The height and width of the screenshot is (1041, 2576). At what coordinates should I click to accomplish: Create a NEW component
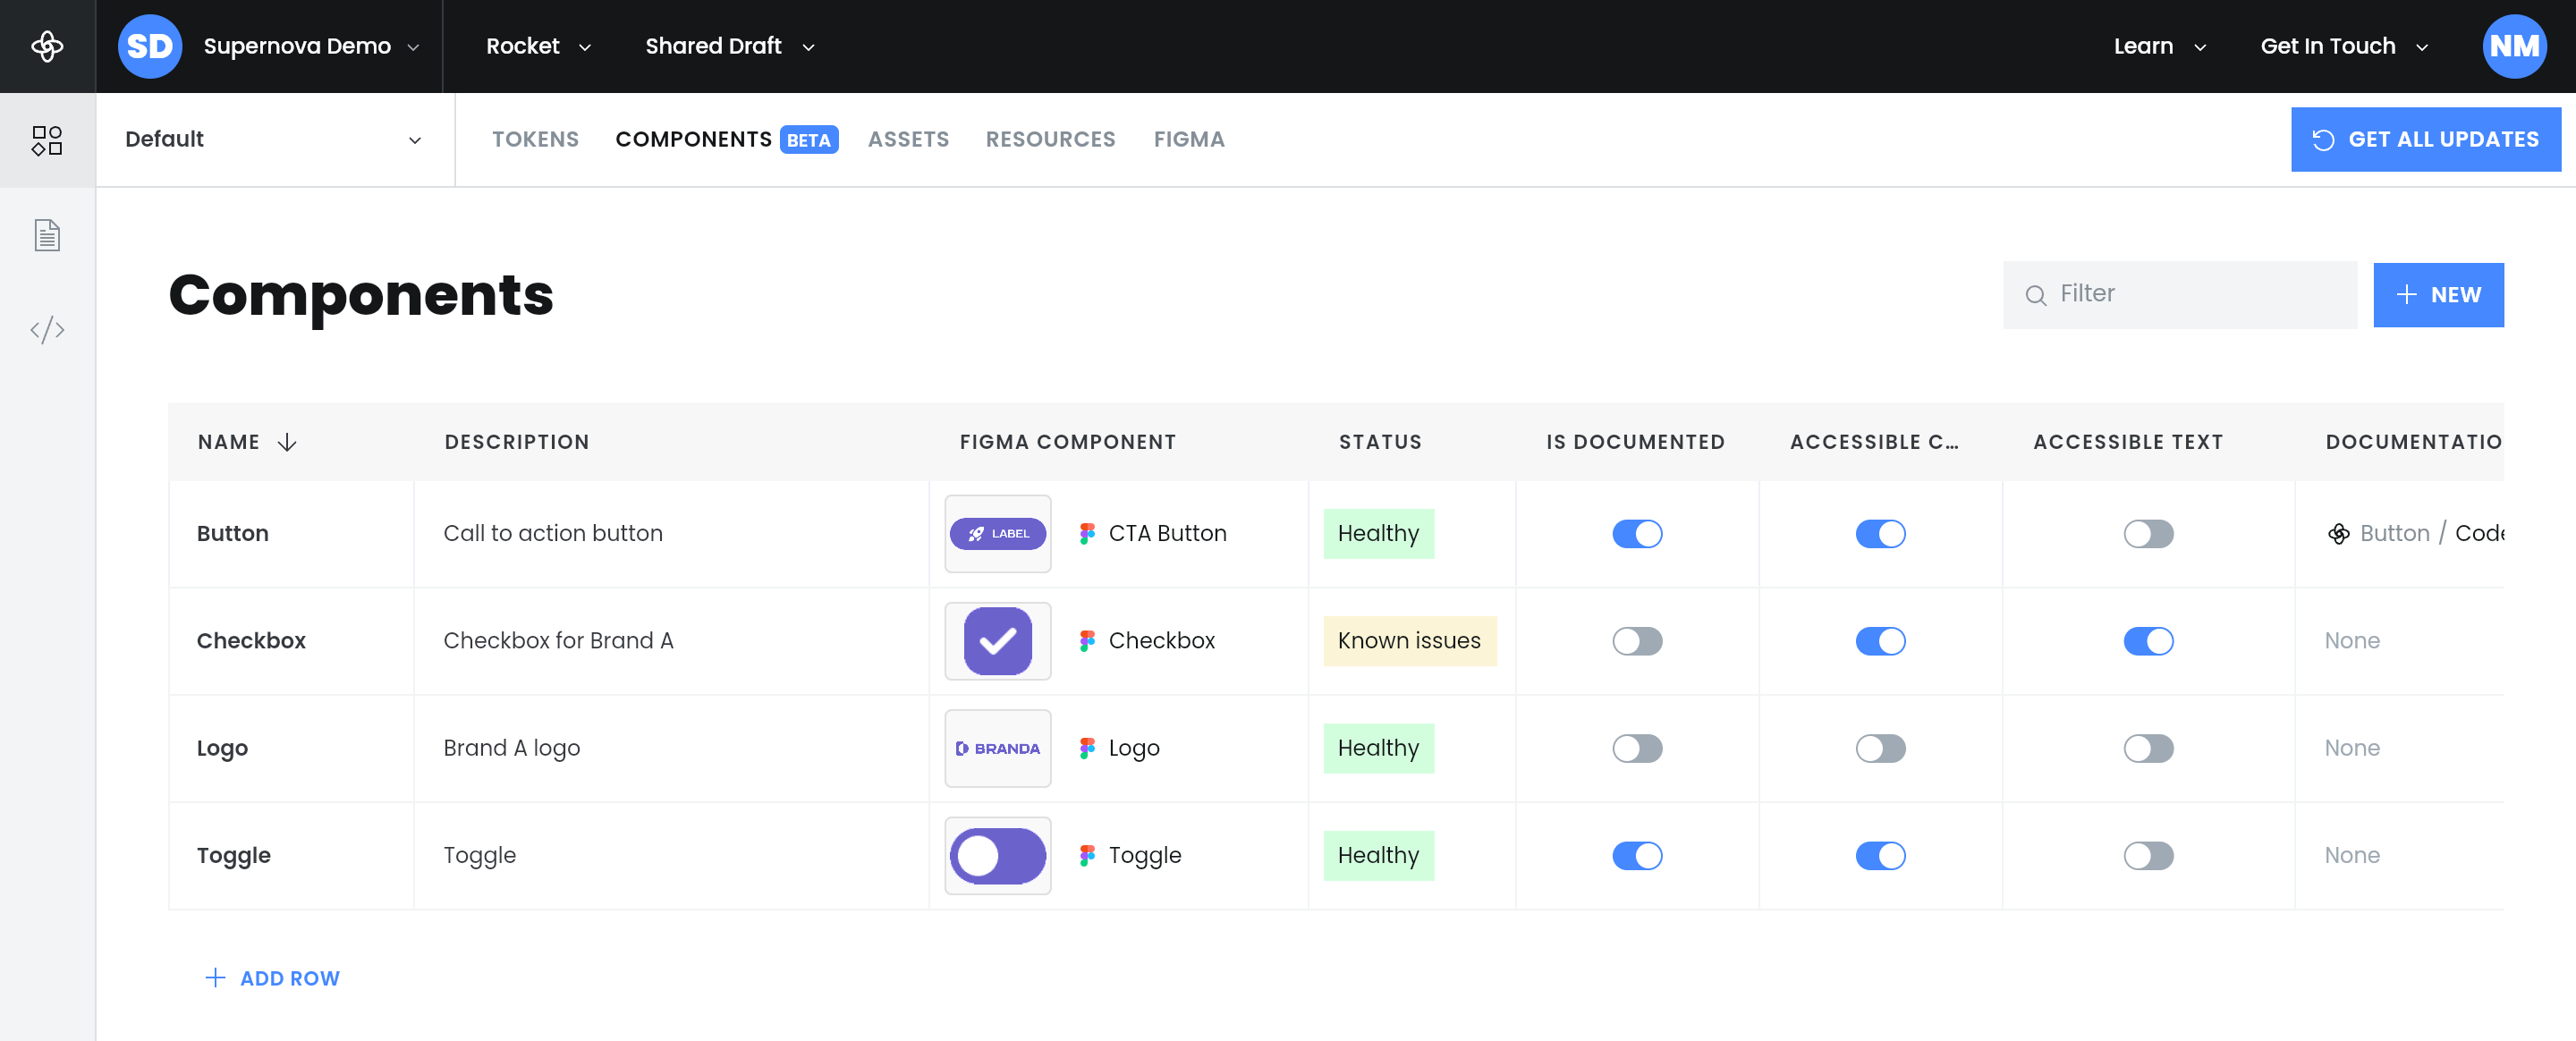pos(2438,295)
